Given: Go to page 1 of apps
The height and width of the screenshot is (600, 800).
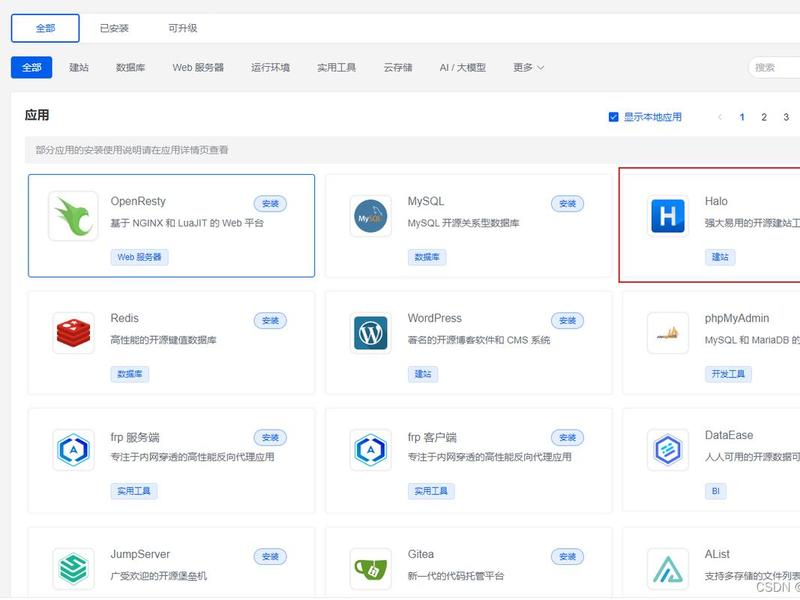Looking at the screenshot, I should [x=742, y=117].
